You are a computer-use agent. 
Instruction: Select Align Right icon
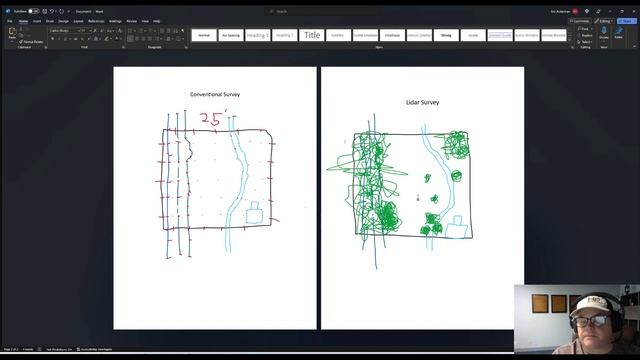(143, 39)
